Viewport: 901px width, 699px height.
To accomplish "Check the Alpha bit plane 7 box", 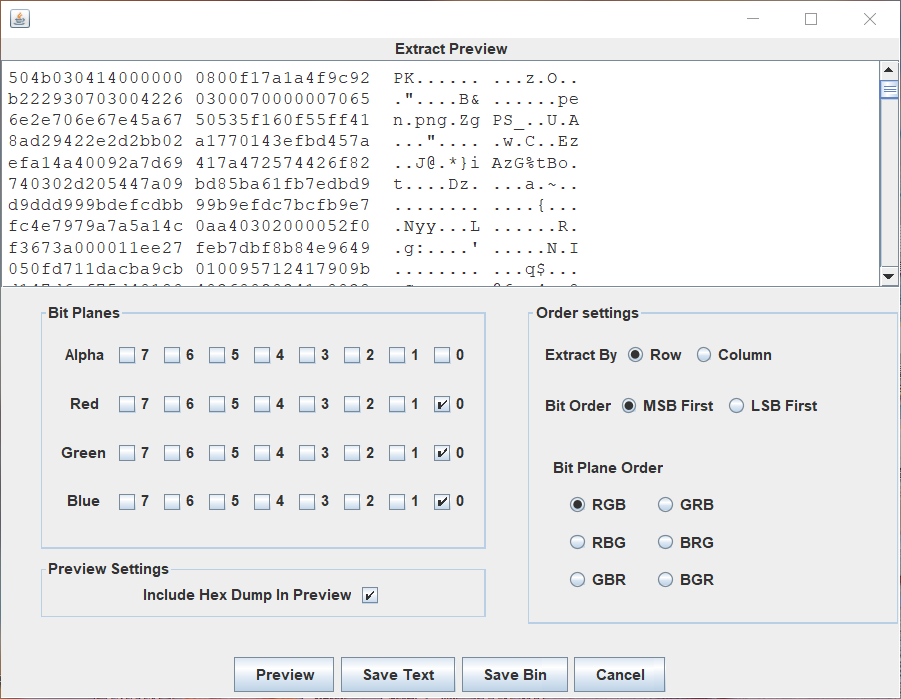I will tap(127, 355).
